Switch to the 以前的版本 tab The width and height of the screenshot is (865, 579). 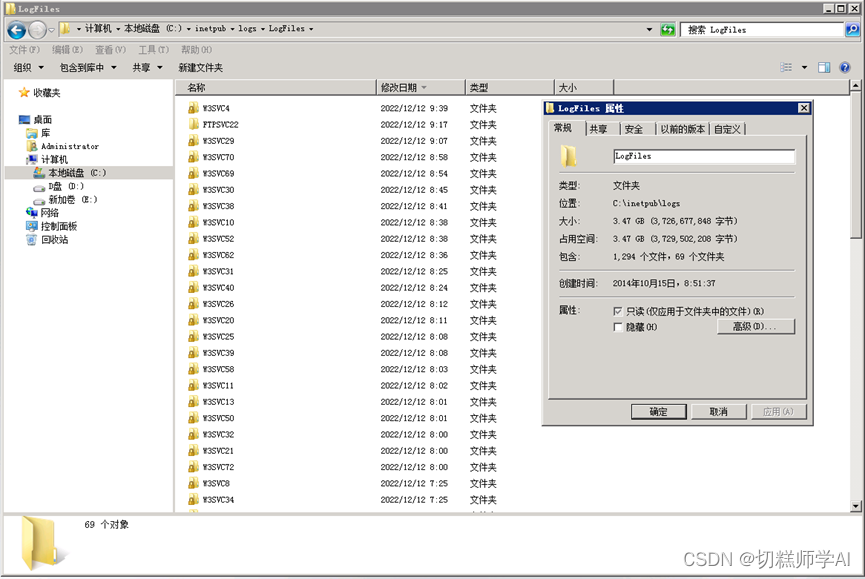pos(682,129)
